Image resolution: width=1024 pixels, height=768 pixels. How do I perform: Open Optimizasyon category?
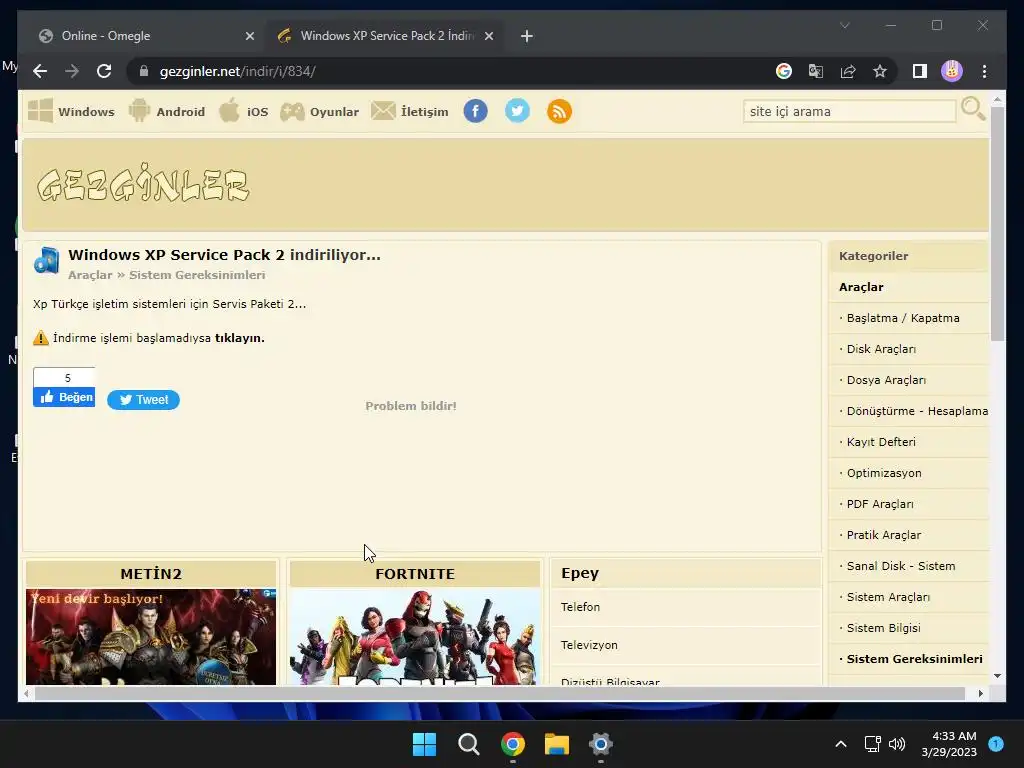point(884,473)
